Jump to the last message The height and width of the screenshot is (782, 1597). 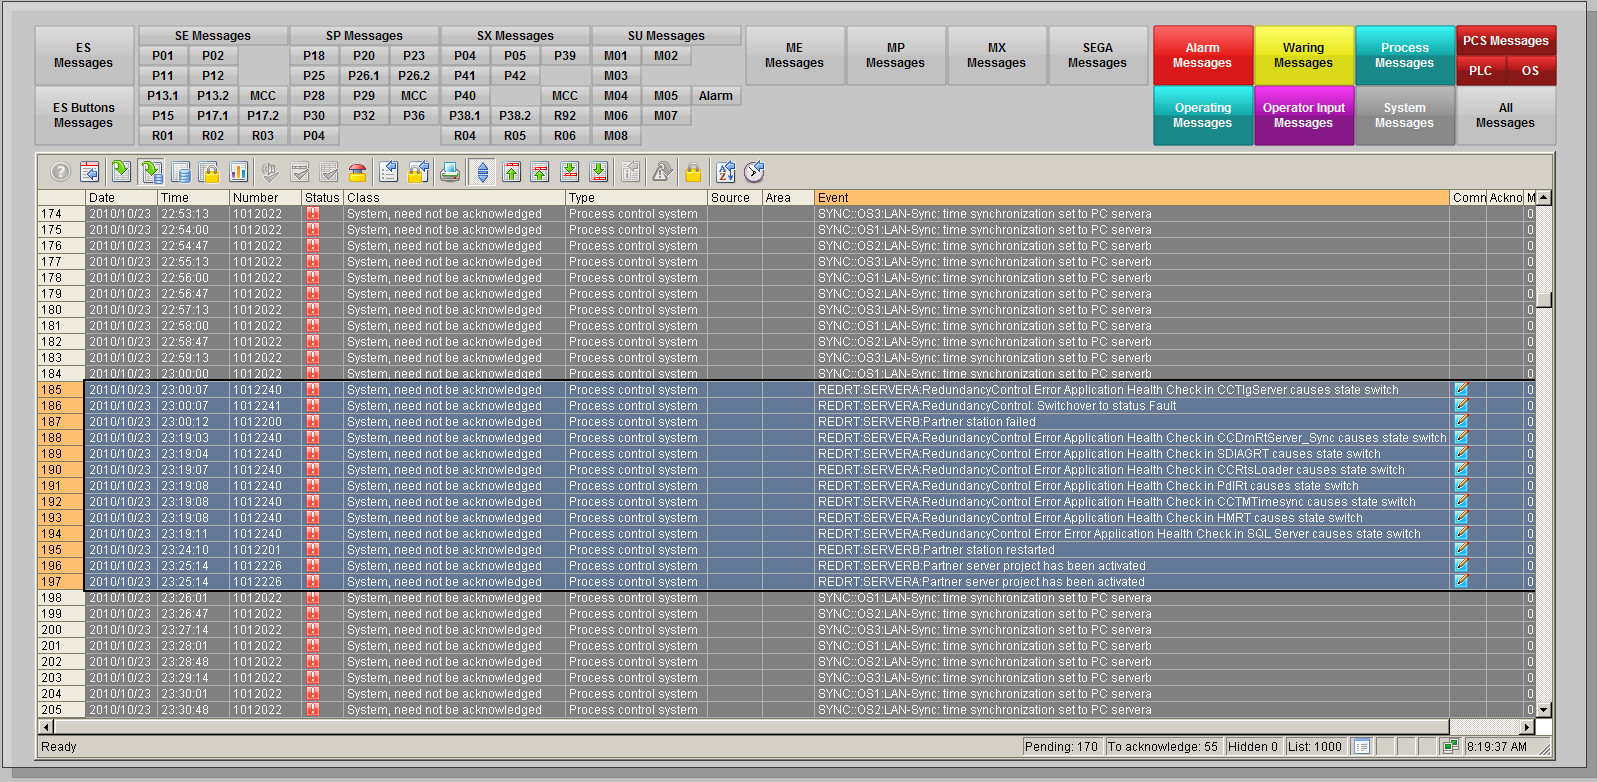(598, 172)
